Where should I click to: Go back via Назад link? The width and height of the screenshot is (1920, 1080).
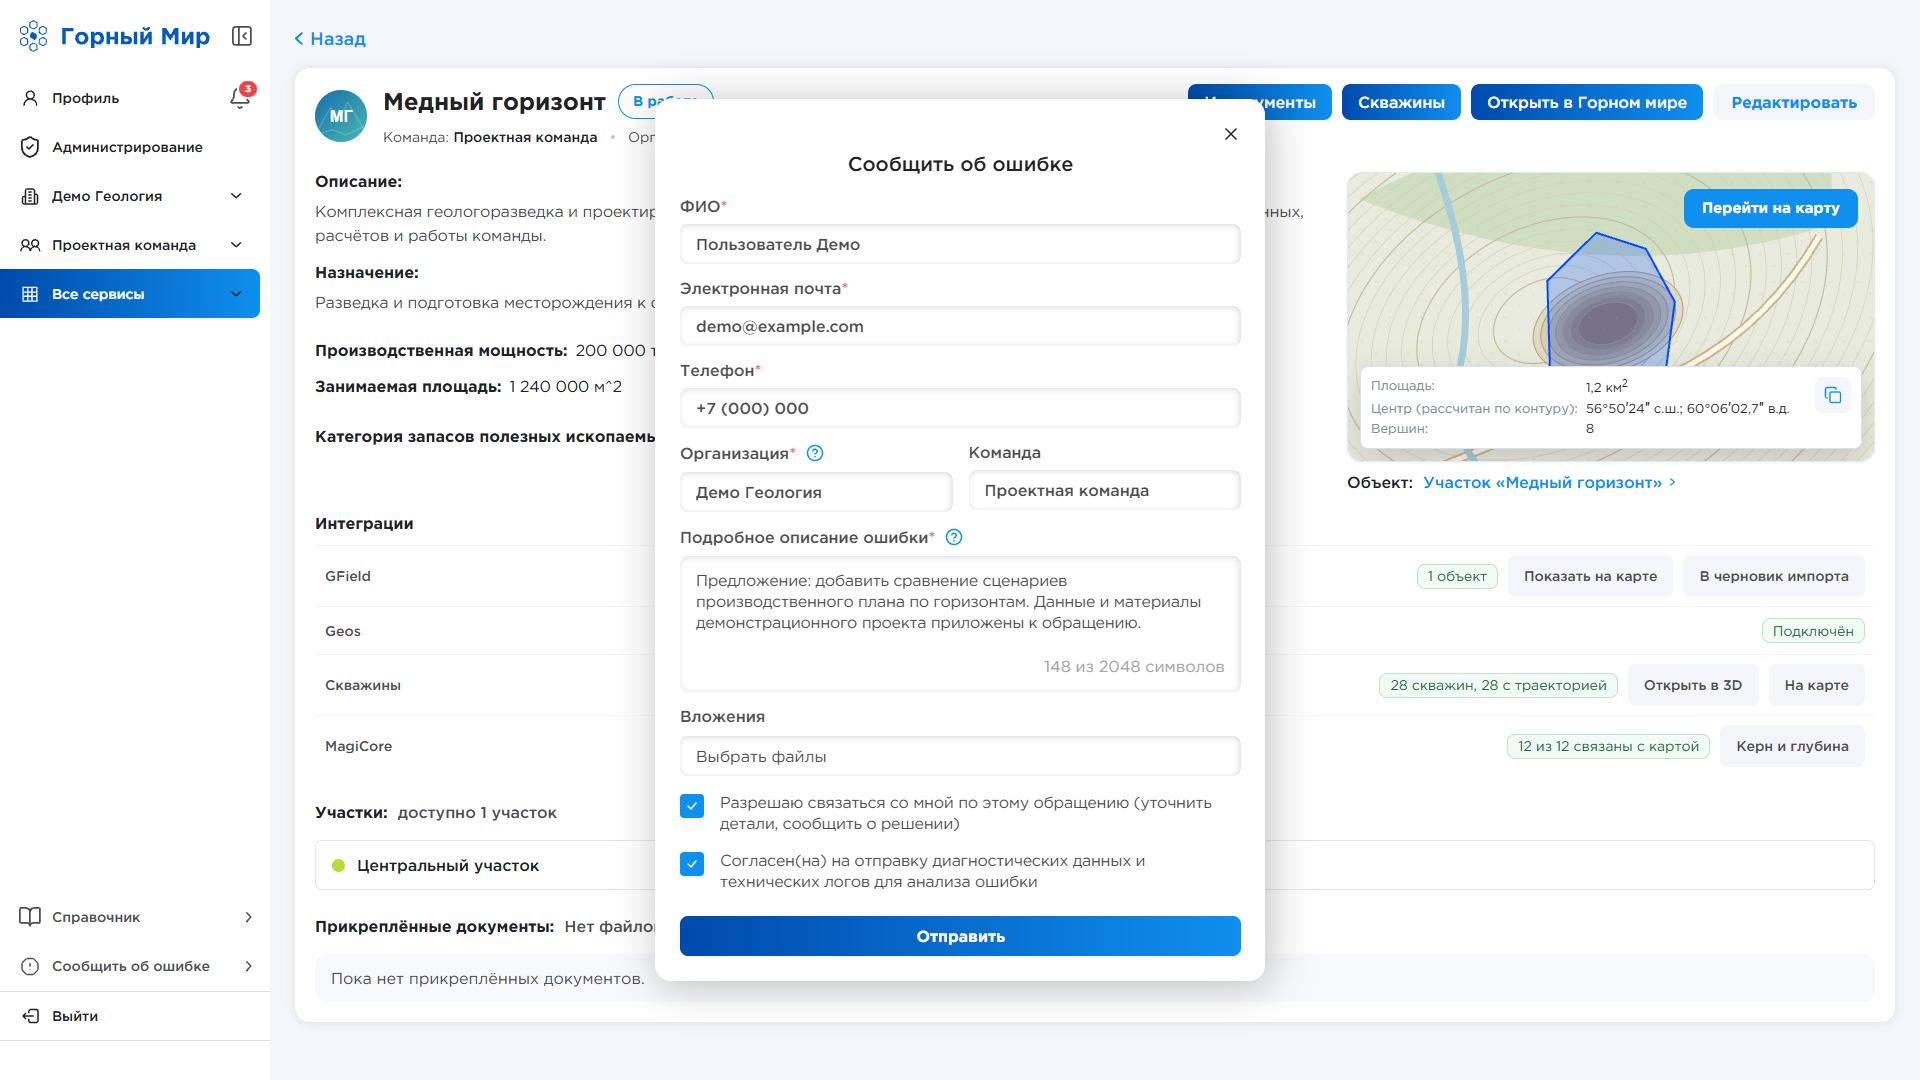pyautogui.click(x=330, y=39)
